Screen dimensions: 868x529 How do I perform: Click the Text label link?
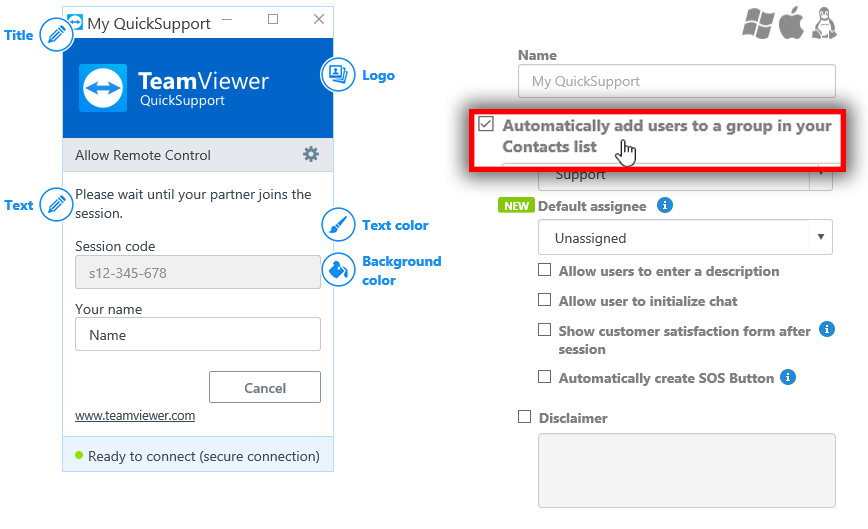coord(19,205)
